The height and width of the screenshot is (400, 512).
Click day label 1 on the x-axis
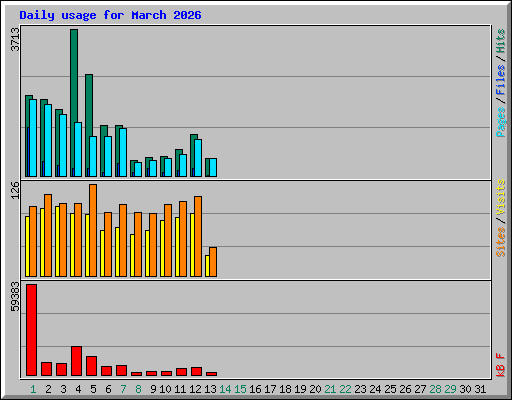[x=33, y=389]
